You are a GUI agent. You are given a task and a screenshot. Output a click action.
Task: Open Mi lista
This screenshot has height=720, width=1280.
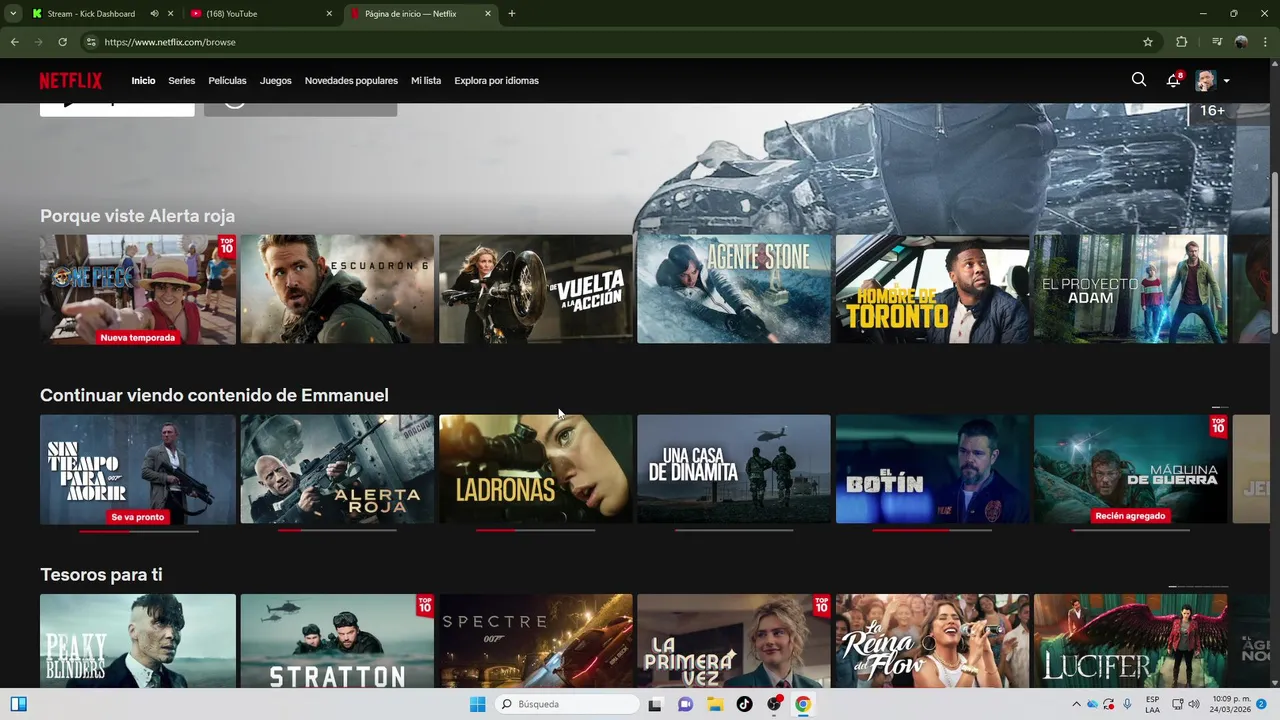click(x=426, y=80)
